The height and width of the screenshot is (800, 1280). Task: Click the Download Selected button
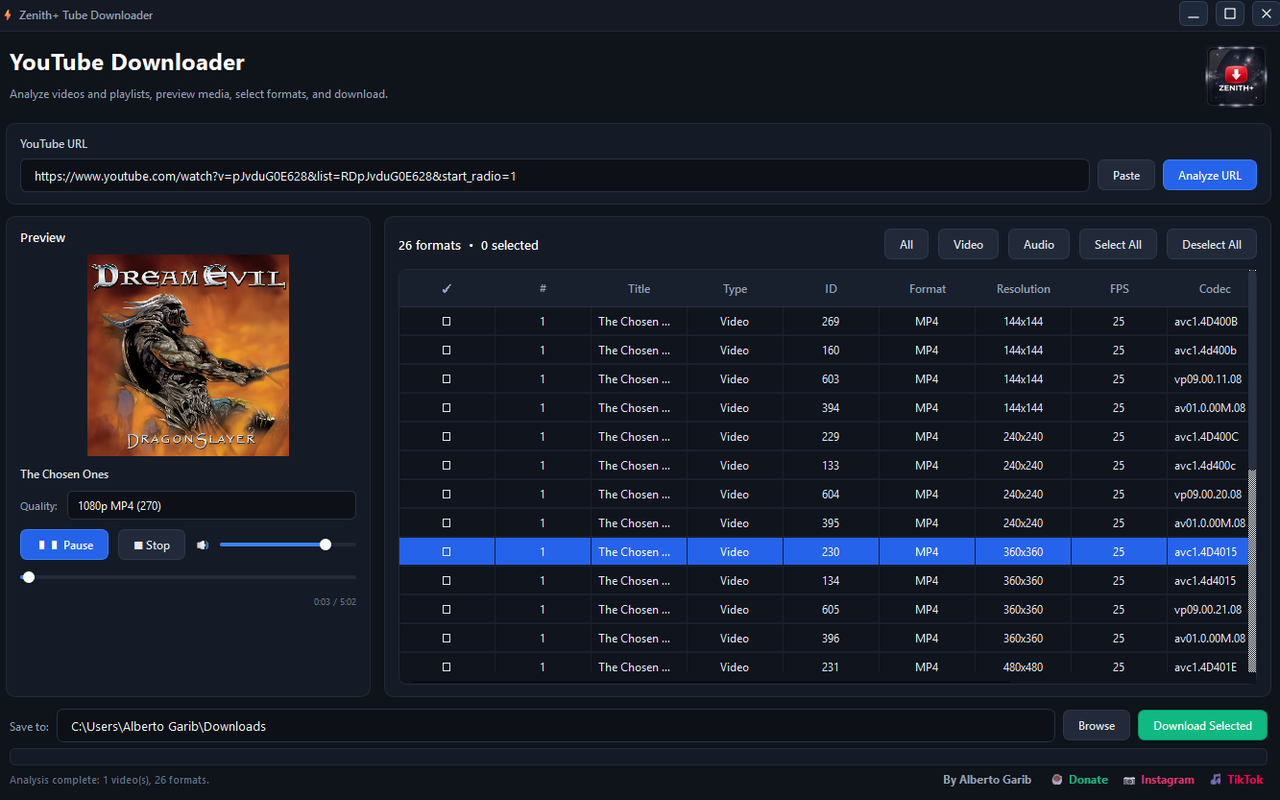(x=1202, y=726)
